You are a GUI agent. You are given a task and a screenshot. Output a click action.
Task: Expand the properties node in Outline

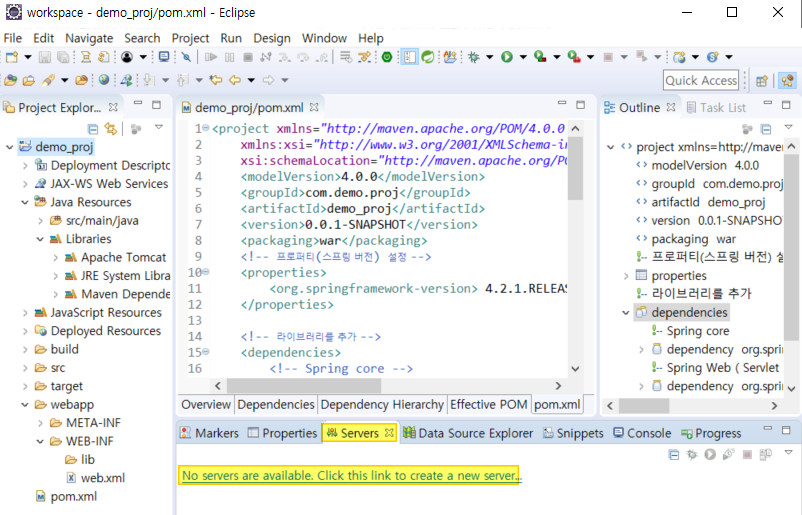[626, 276]
